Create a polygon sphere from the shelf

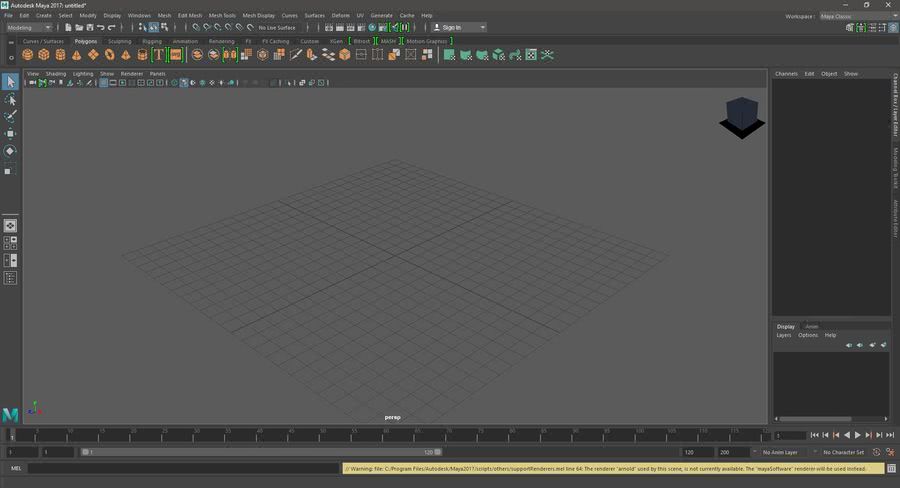click(x=27, y=55)
